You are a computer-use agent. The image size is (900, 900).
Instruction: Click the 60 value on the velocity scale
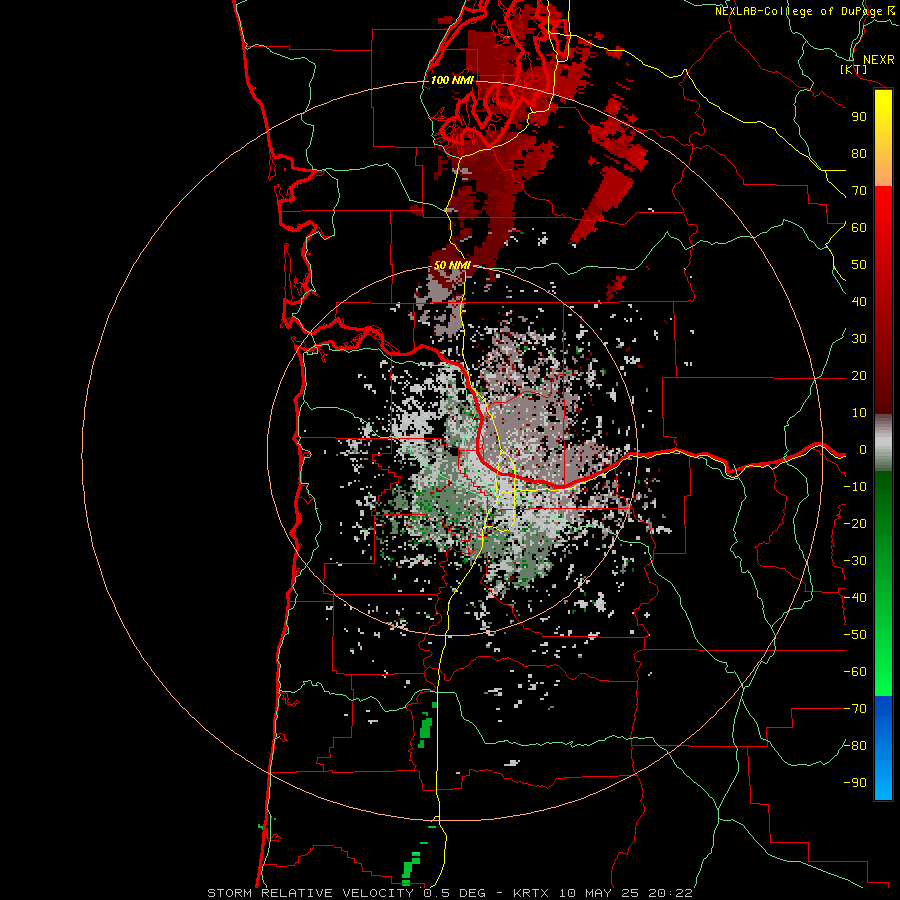click(859, 227)
